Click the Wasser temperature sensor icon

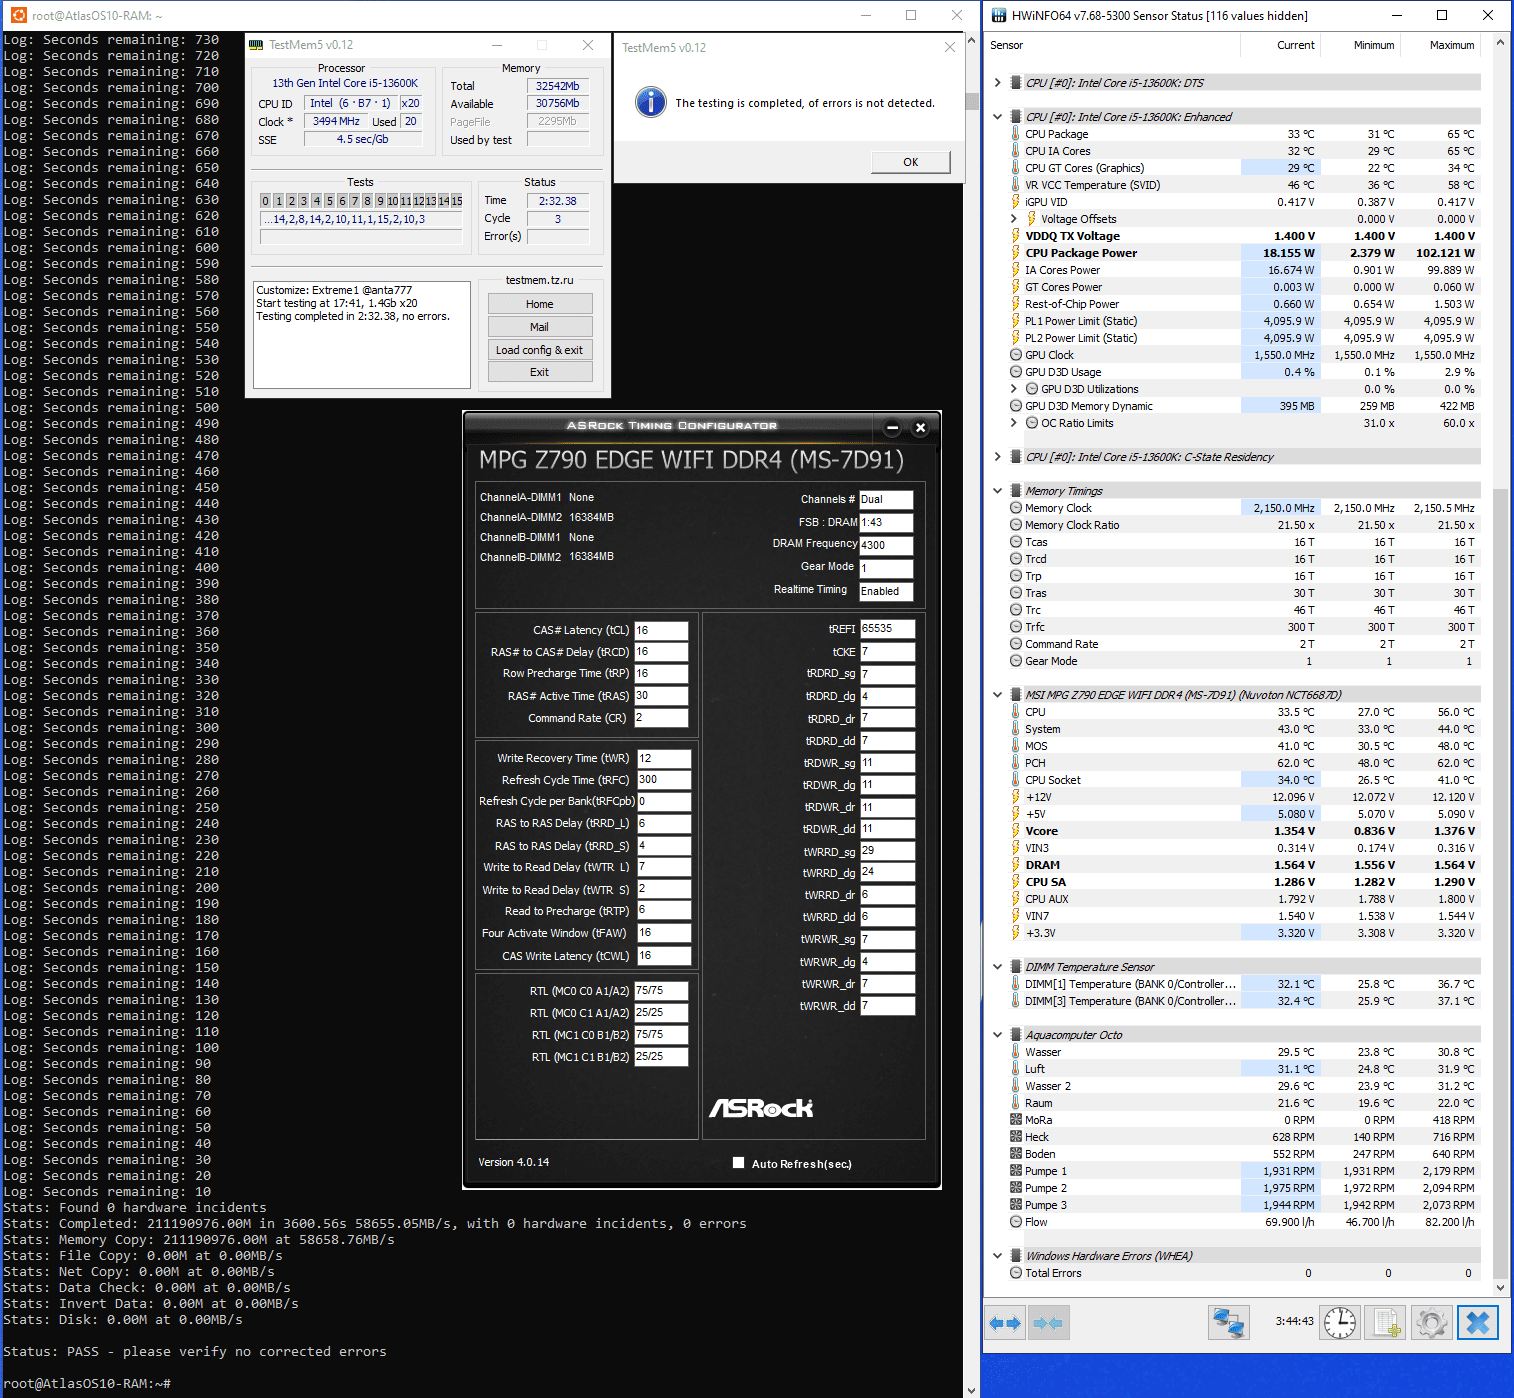coord(1016,1052)
